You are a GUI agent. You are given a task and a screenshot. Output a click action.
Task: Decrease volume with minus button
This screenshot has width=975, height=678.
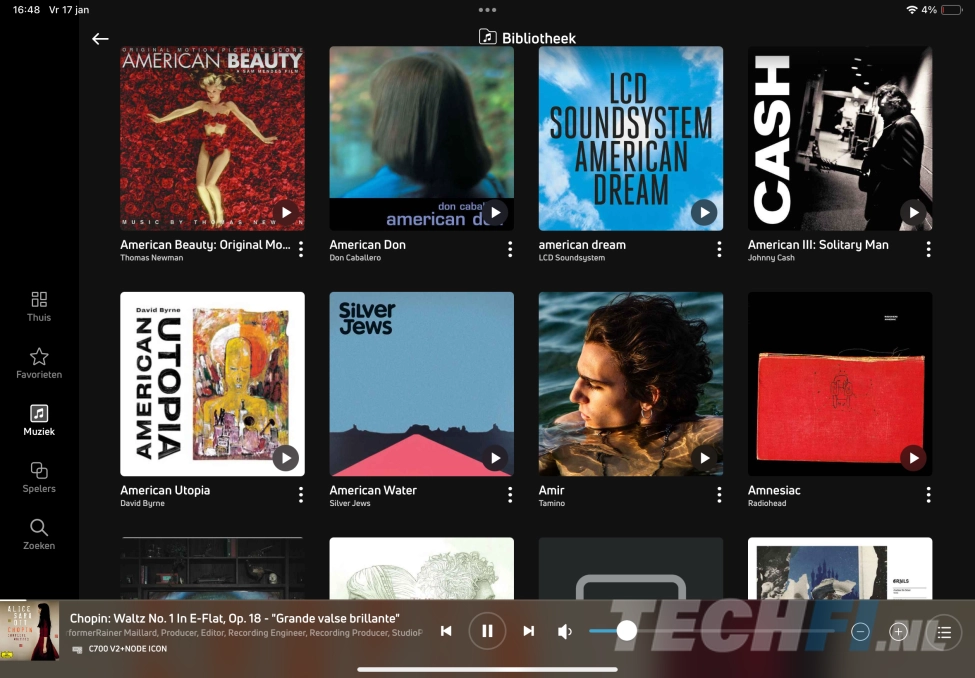(860, 632)
